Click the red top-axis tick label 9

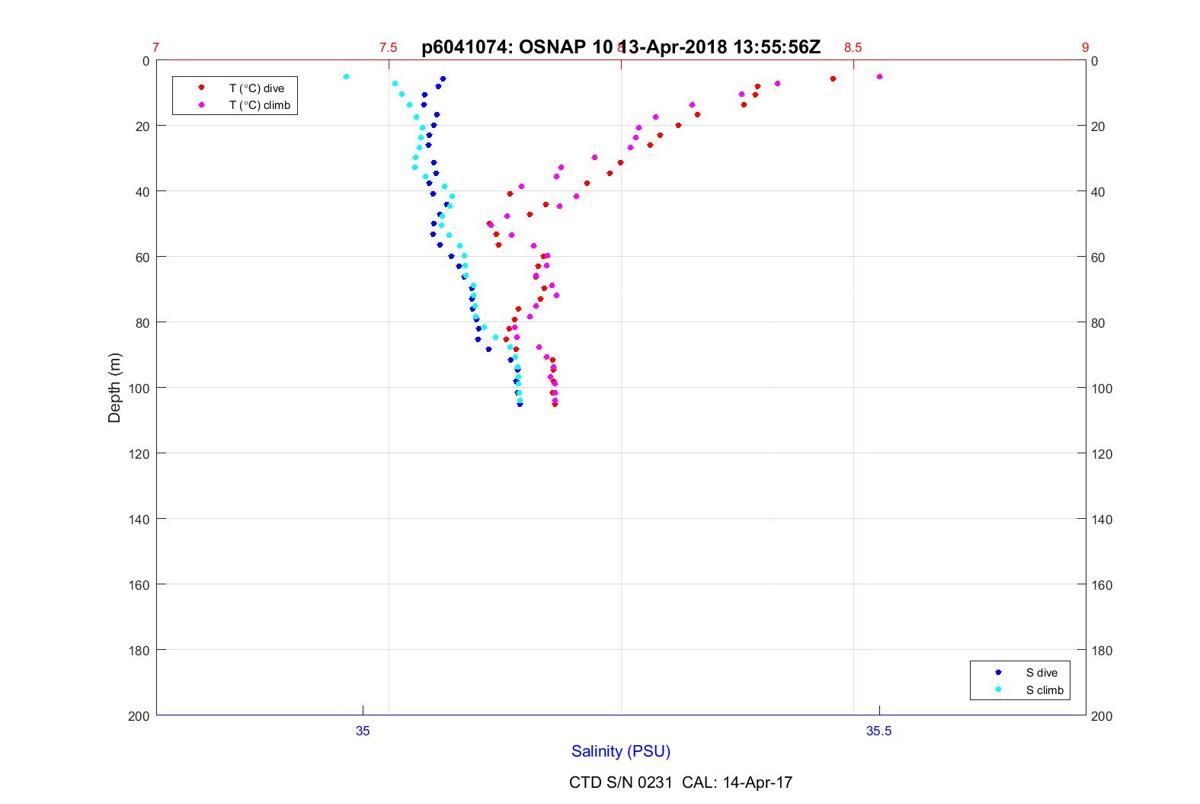pyautogui.click(x=1085, y=47)
